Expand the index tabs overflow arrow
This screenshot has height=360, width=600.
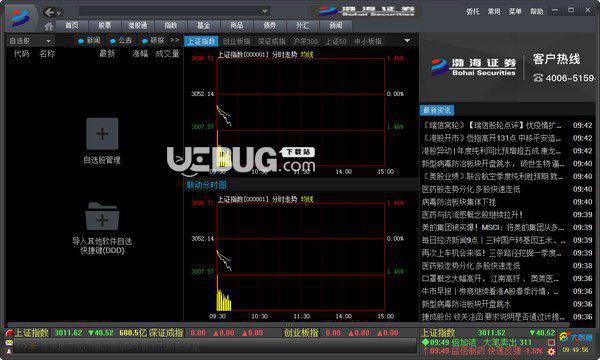coord(407,41)
